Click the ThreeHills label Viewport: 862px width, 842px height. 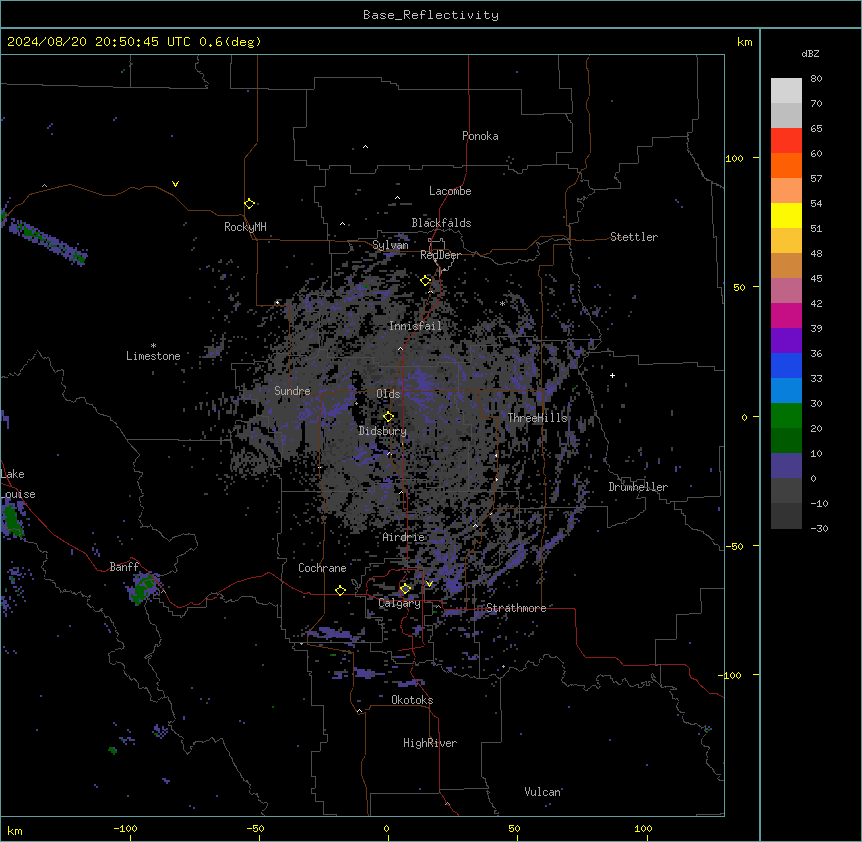point(537,418)
